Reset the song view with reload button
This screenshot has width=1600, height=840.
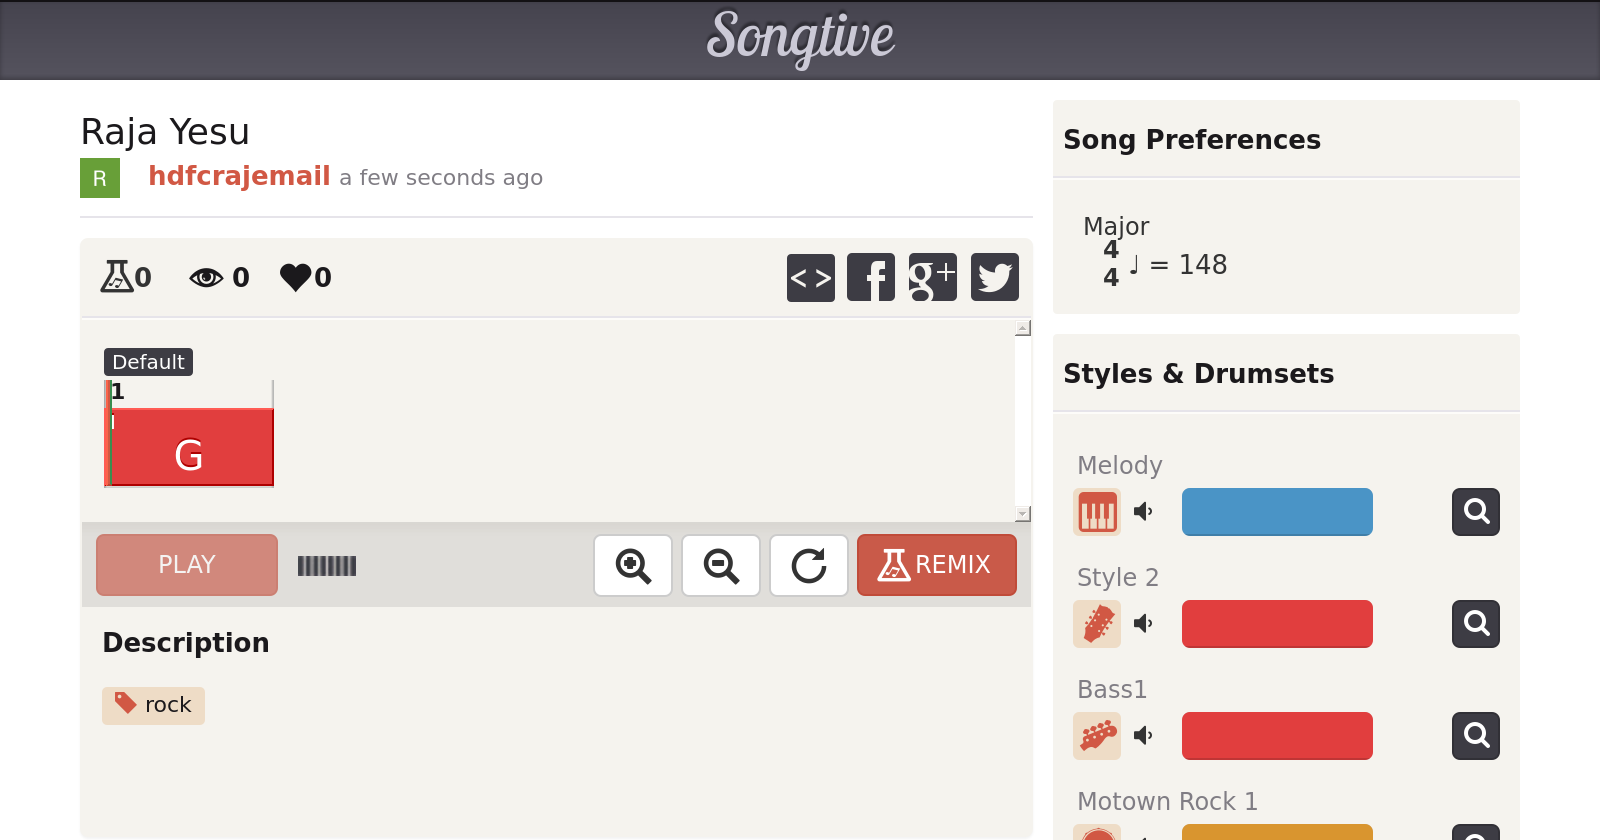click(x=809, y=565)
